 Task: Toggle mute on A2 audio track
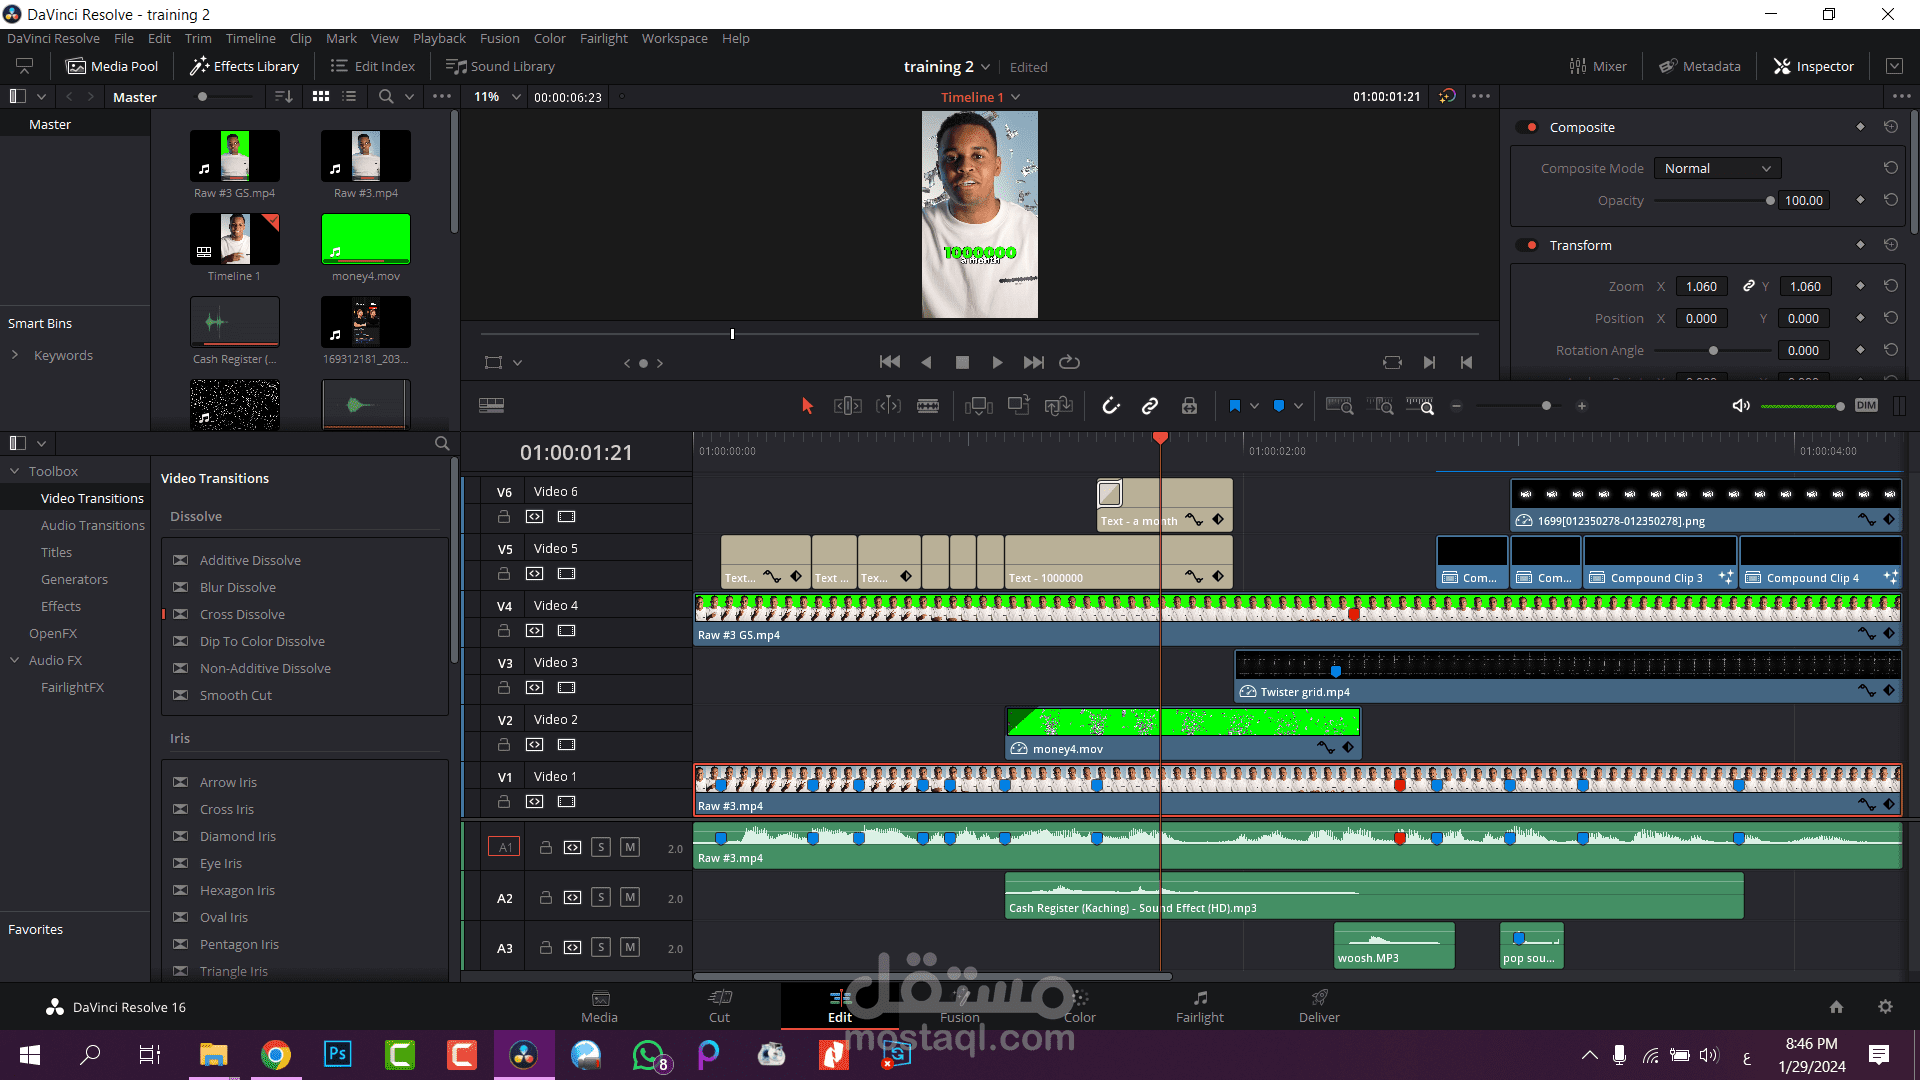click(629, 897)
